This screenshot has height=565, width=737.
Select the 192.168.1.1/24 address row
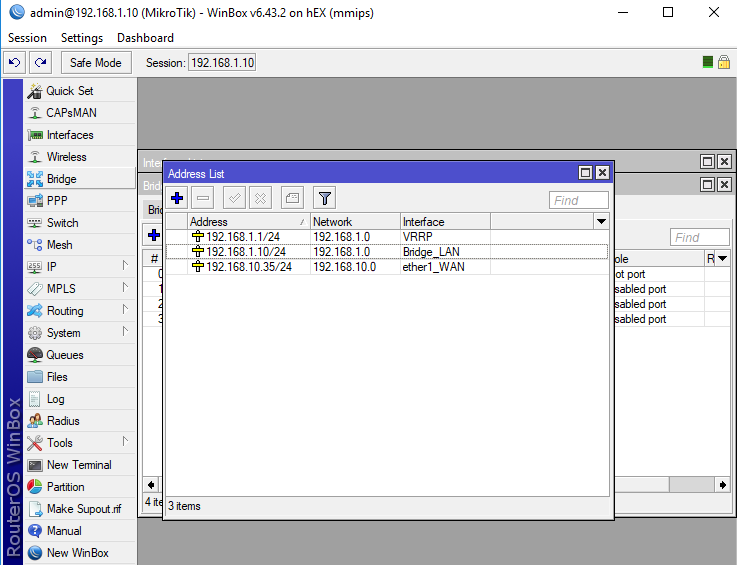click(x=387, y=237)
